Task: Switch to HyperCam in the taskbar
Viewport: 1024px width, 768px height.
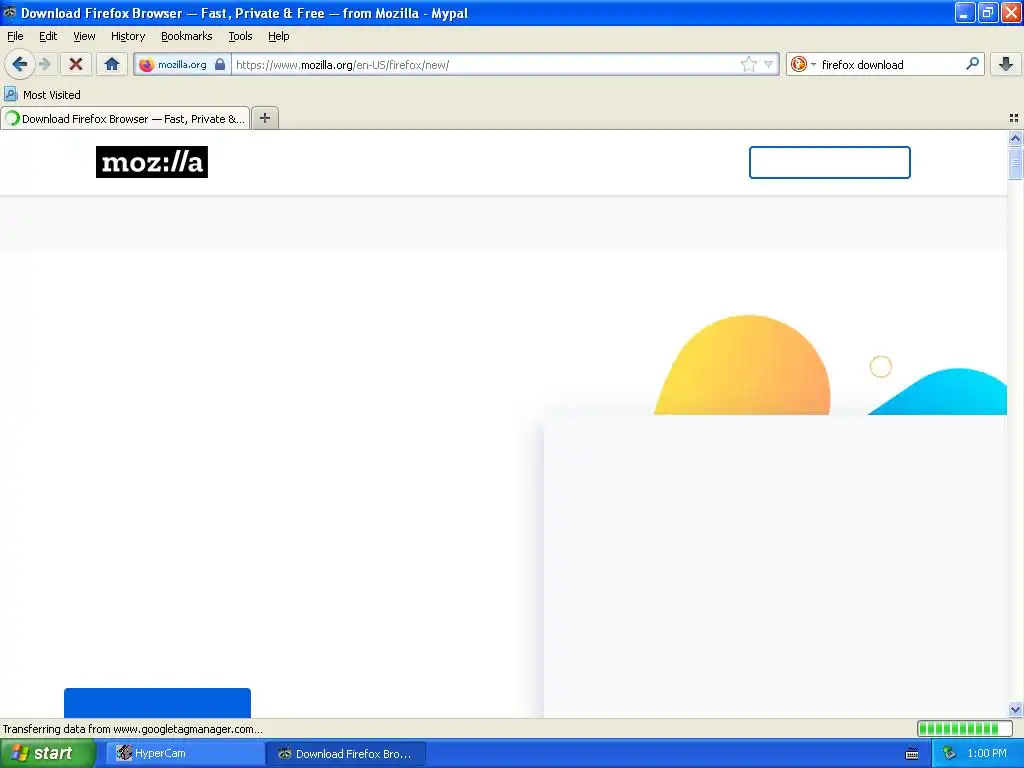Action: pos(184,754)
